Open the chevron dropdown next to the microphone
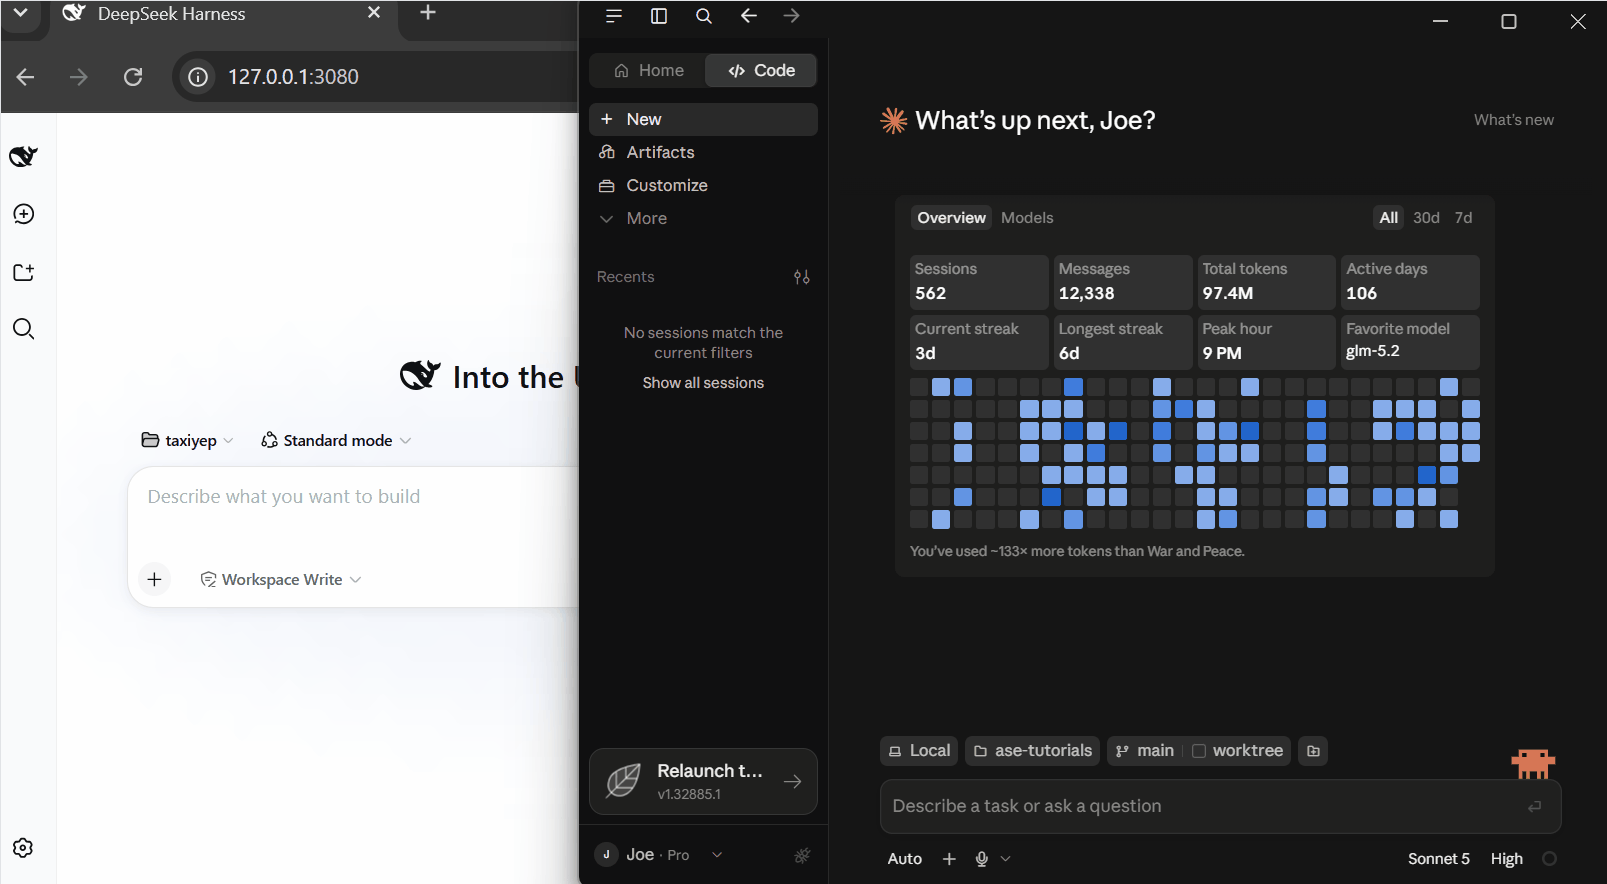 click(1006, 859)
